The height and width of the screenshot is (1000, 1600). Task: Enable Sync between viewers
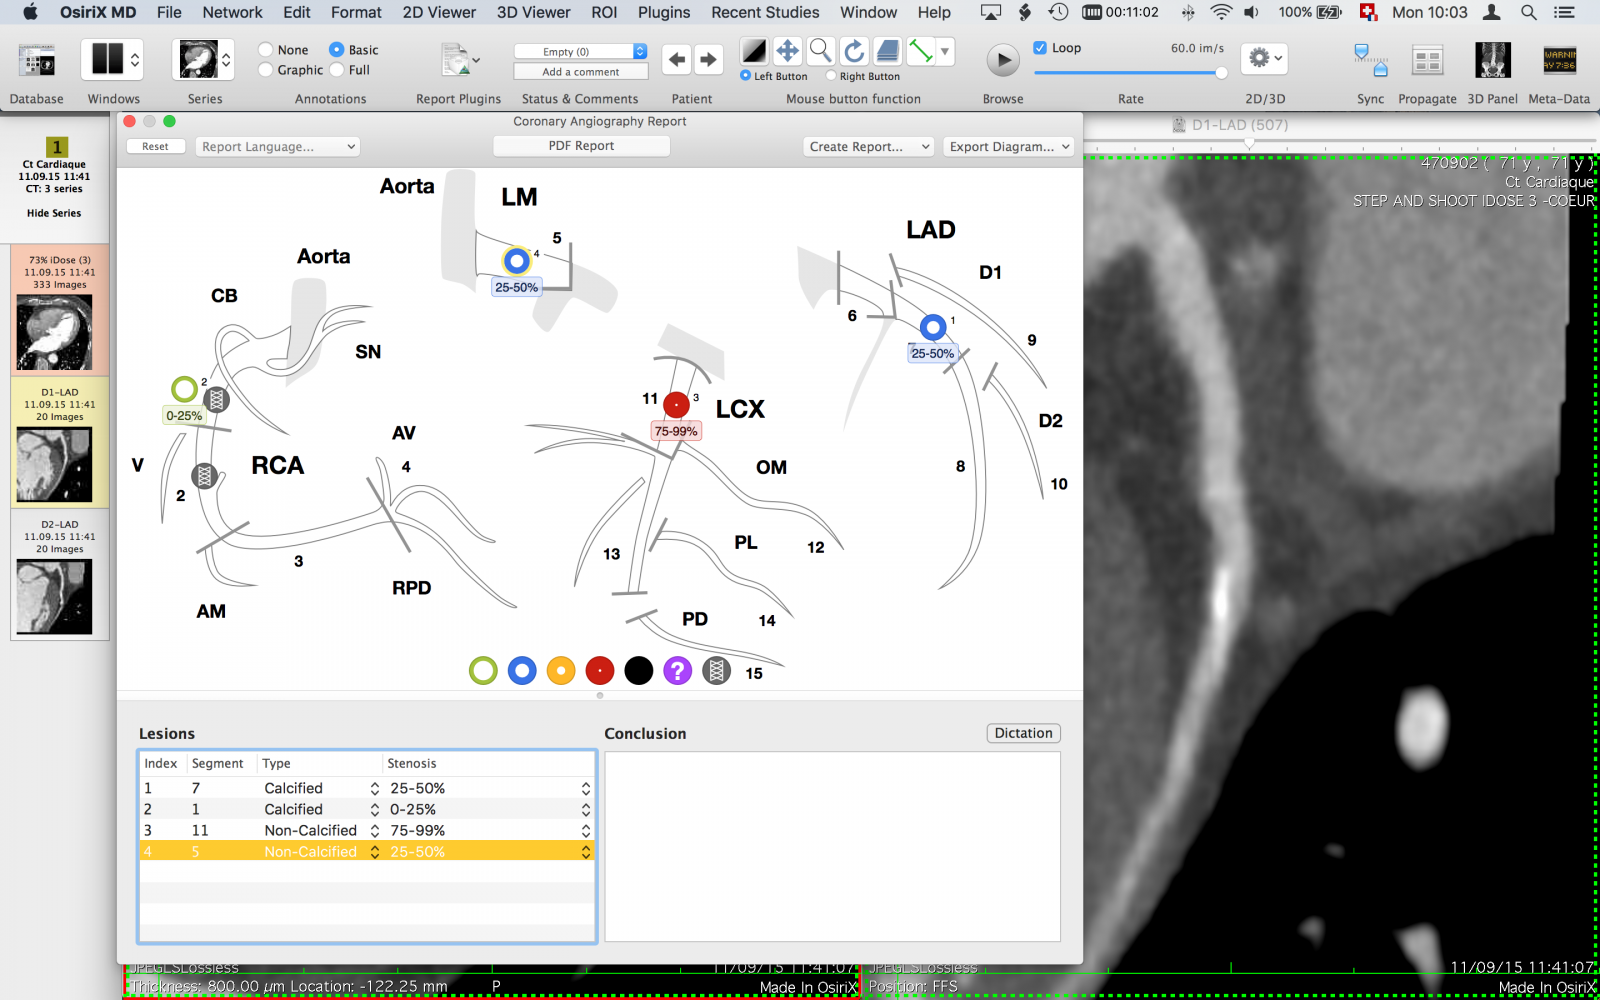pyautogui.click(x=1370, y=60)
